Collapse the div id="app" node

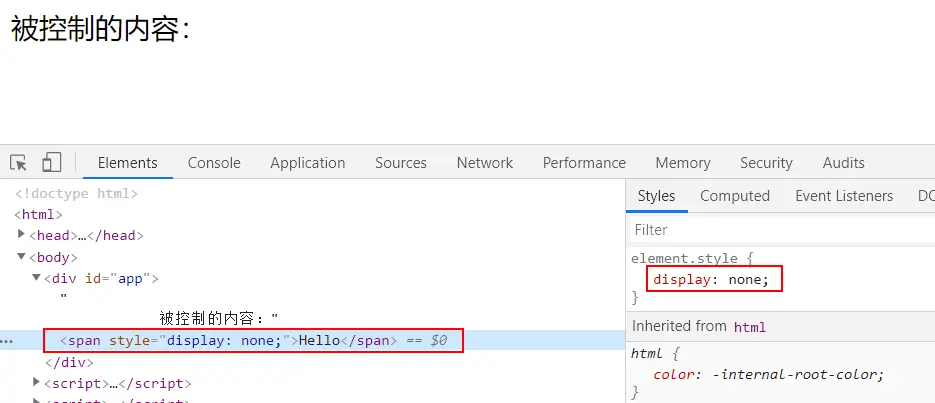[x=36, y=278]
